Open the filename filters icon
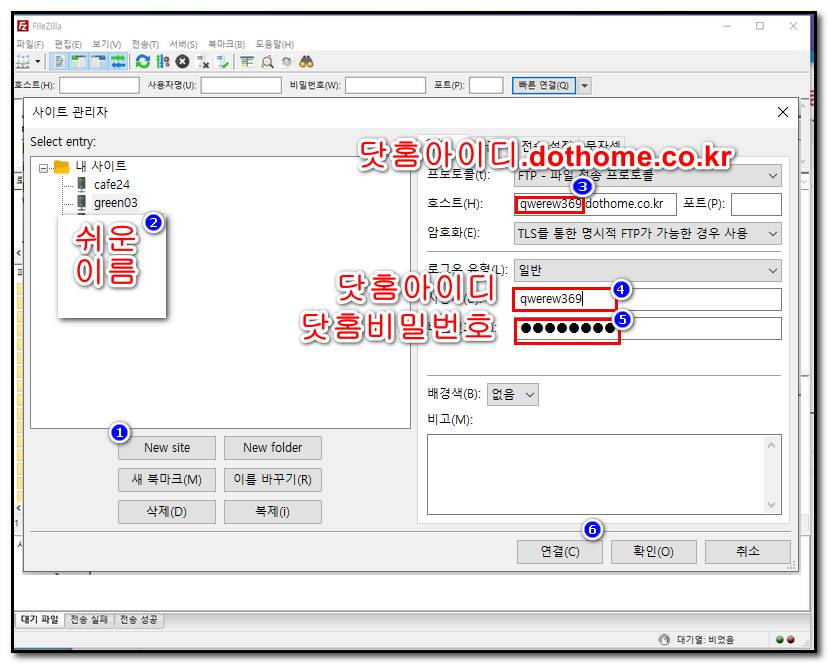Image resolution: width=829 pixels, height=665 pixels. (x=247, y=62)
